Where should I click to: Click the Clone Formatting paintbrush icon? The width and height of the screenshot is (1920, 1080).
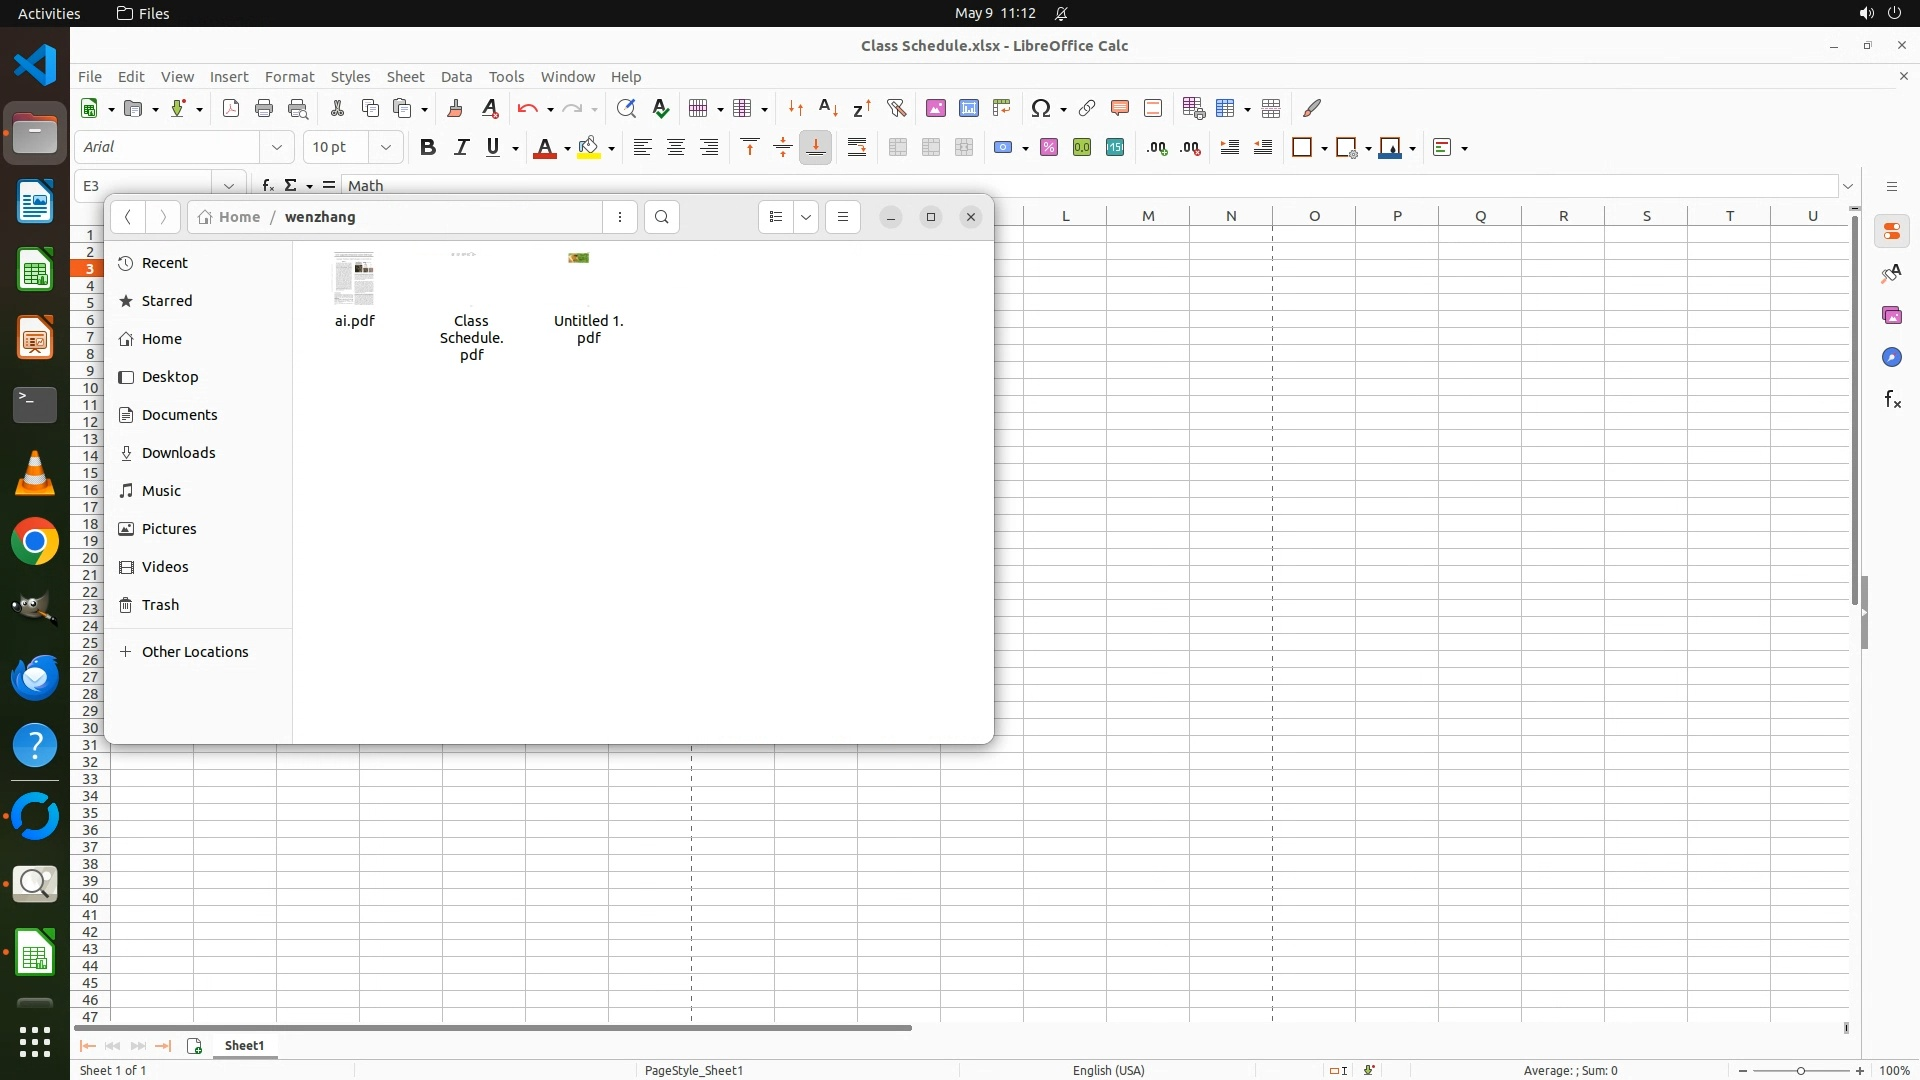pos(455,108)
